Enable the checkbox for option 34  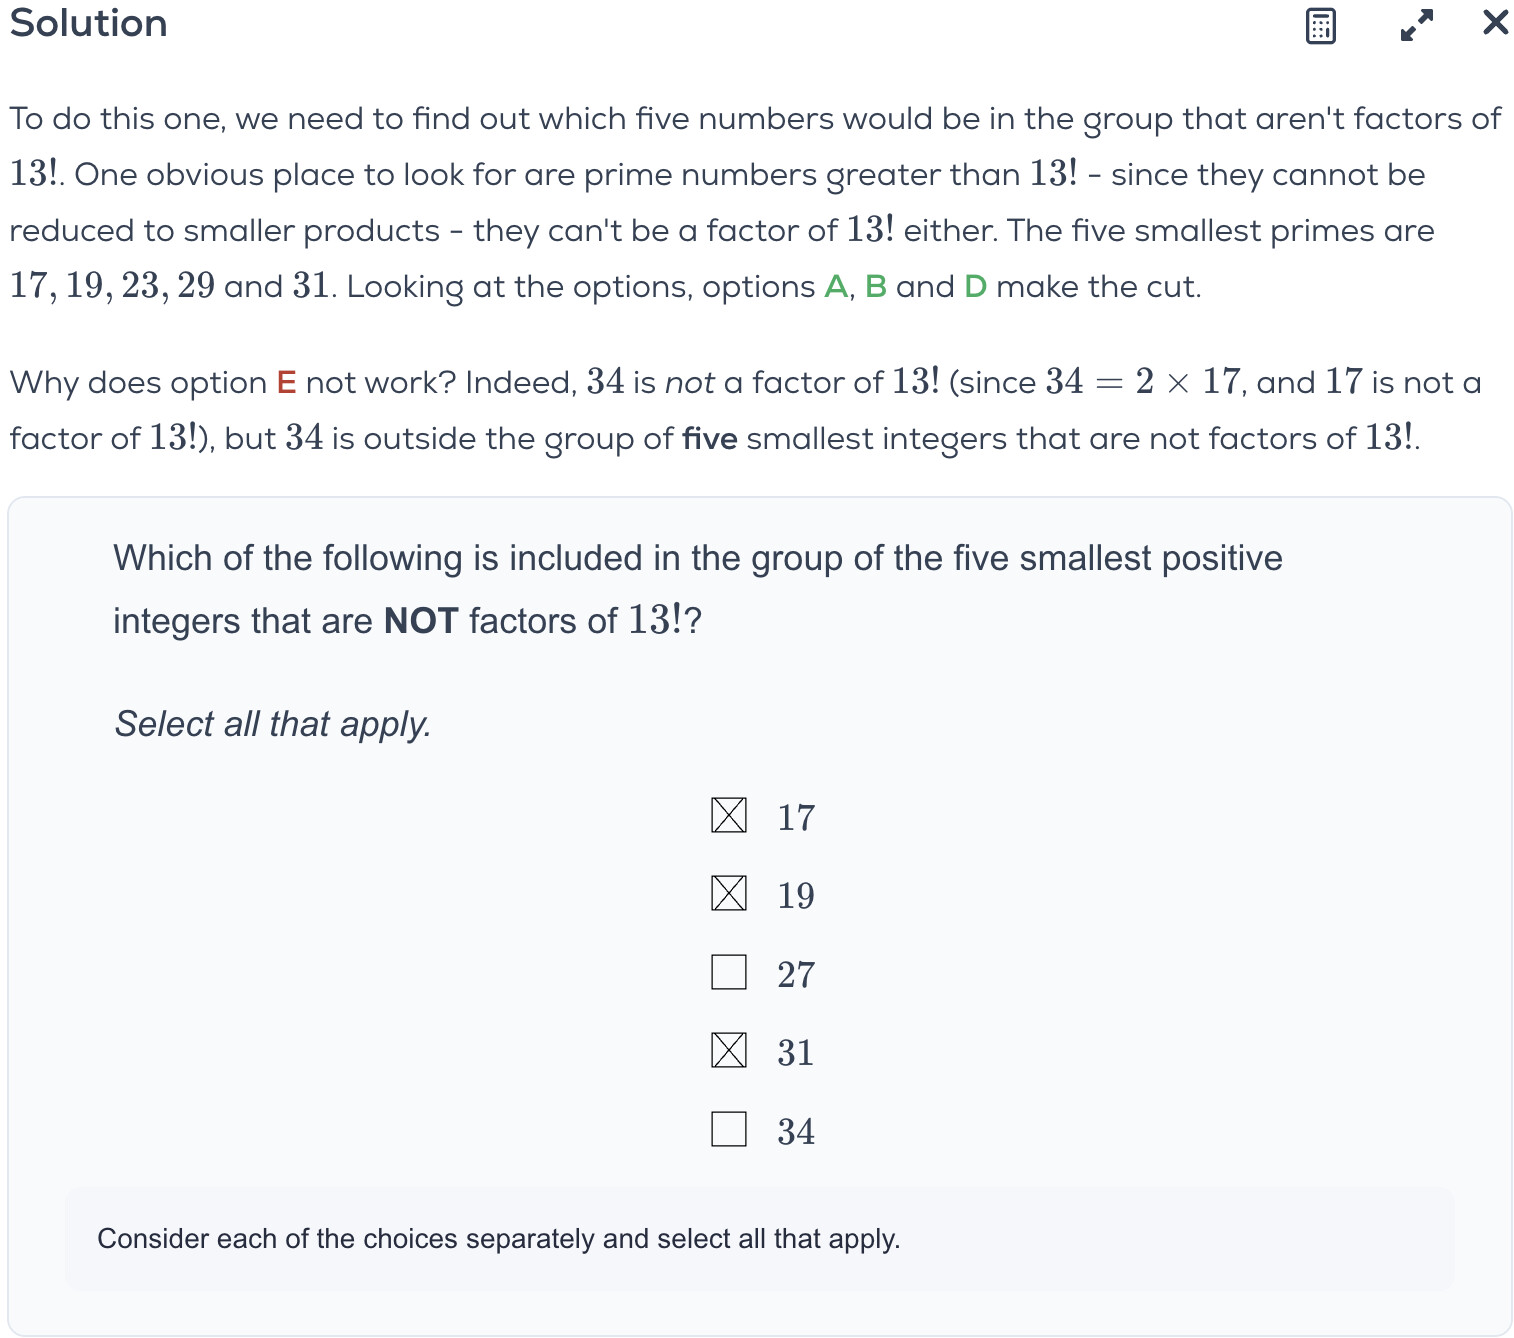point(729,1129)
